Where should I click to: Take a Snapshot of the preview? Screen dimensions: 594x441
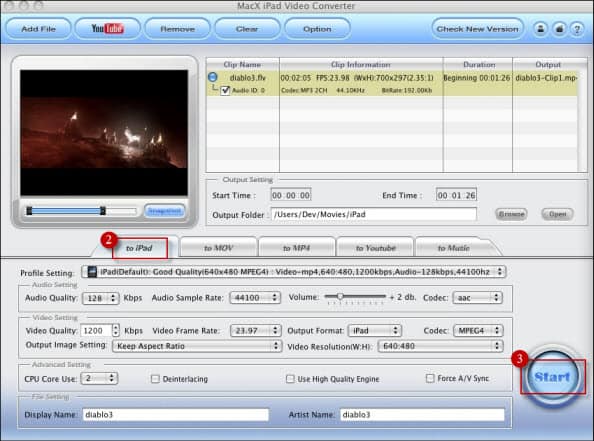[164, 211]
